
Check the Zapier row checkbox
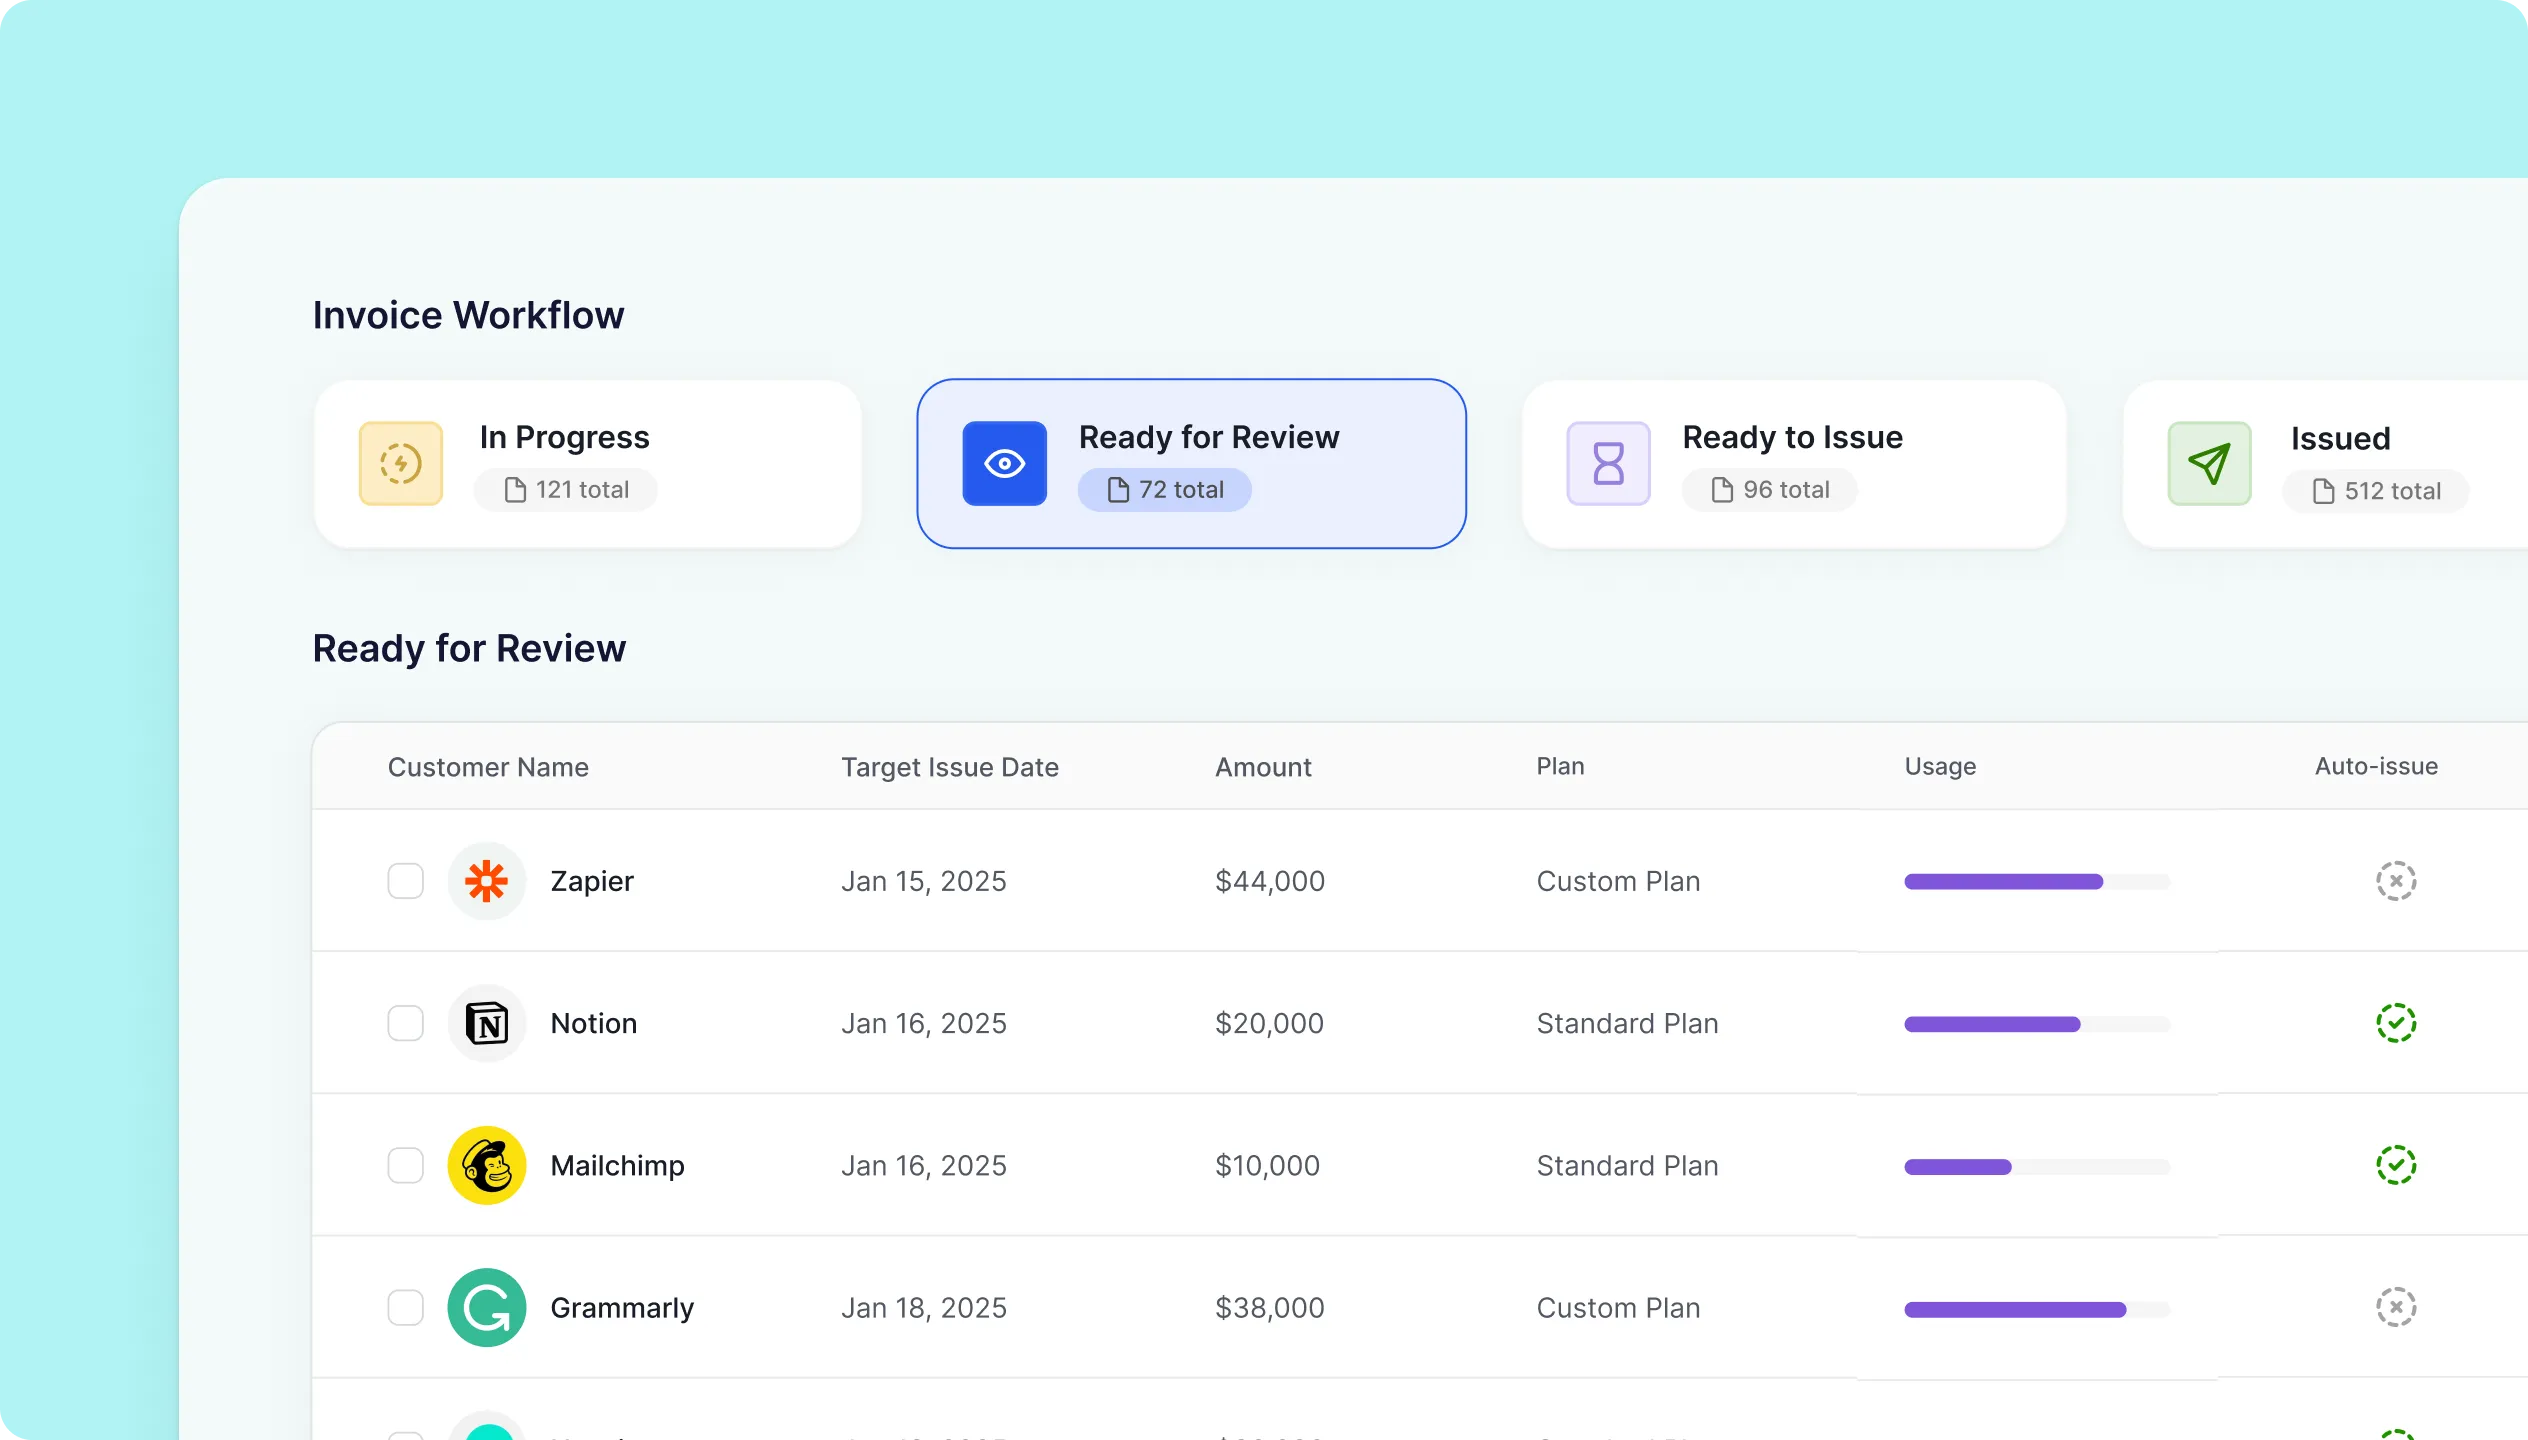click(406, 881)
